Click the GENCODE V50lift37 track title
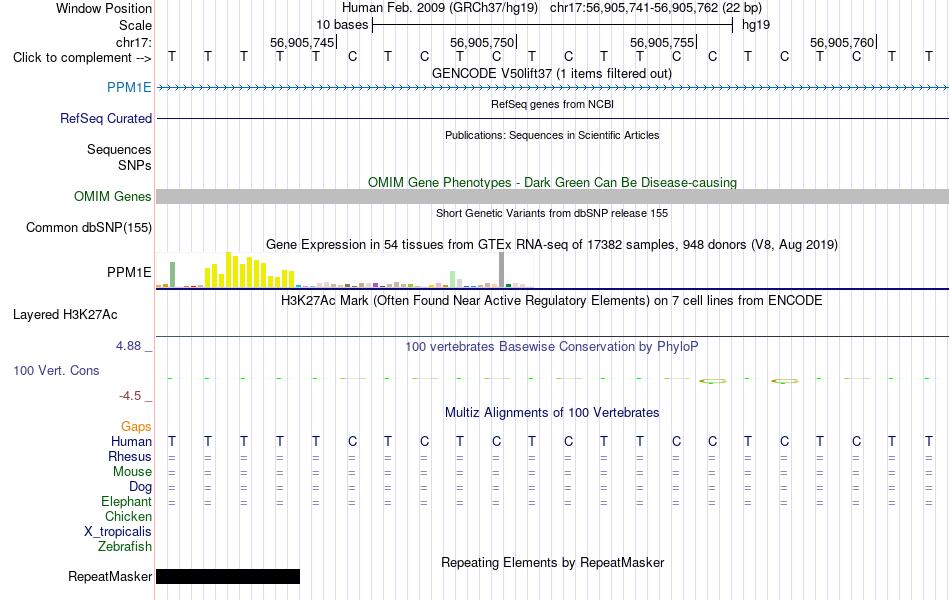This screenshot has height=600, width=950. [x=552, y=73]
